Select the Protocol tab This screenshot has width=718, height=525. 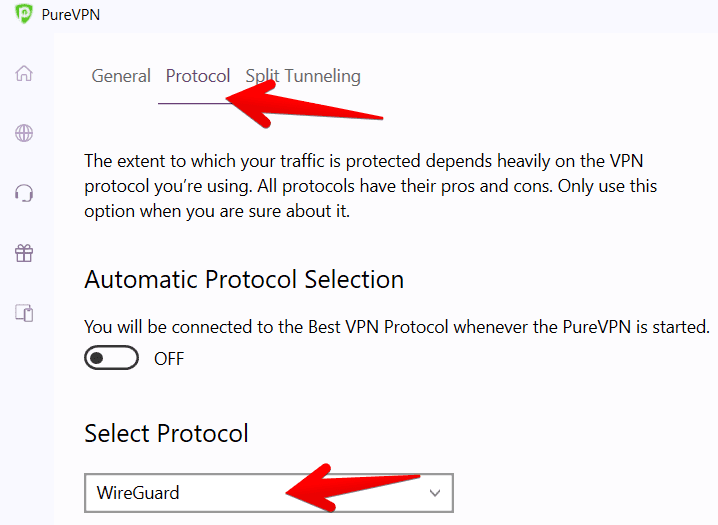pyautogui.click(x=198, y=76)
